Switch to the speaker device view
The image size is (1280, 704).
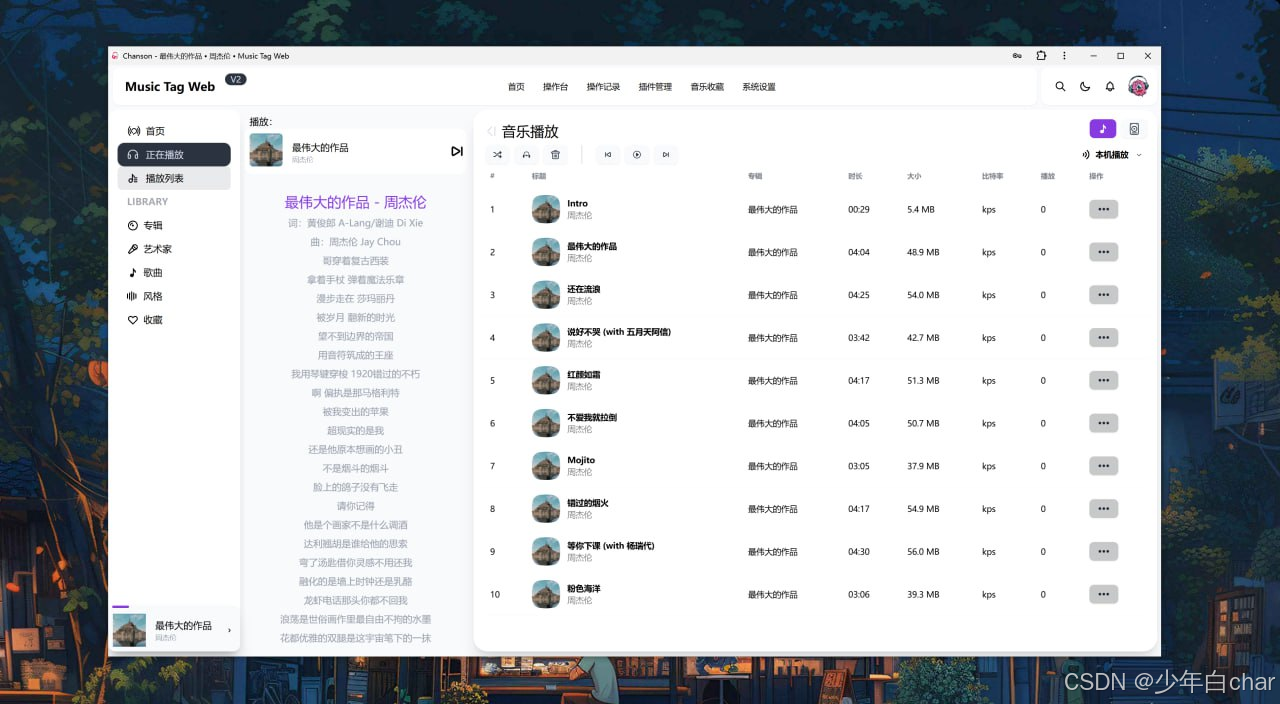pyautogui.click(x=1134, y=129)
